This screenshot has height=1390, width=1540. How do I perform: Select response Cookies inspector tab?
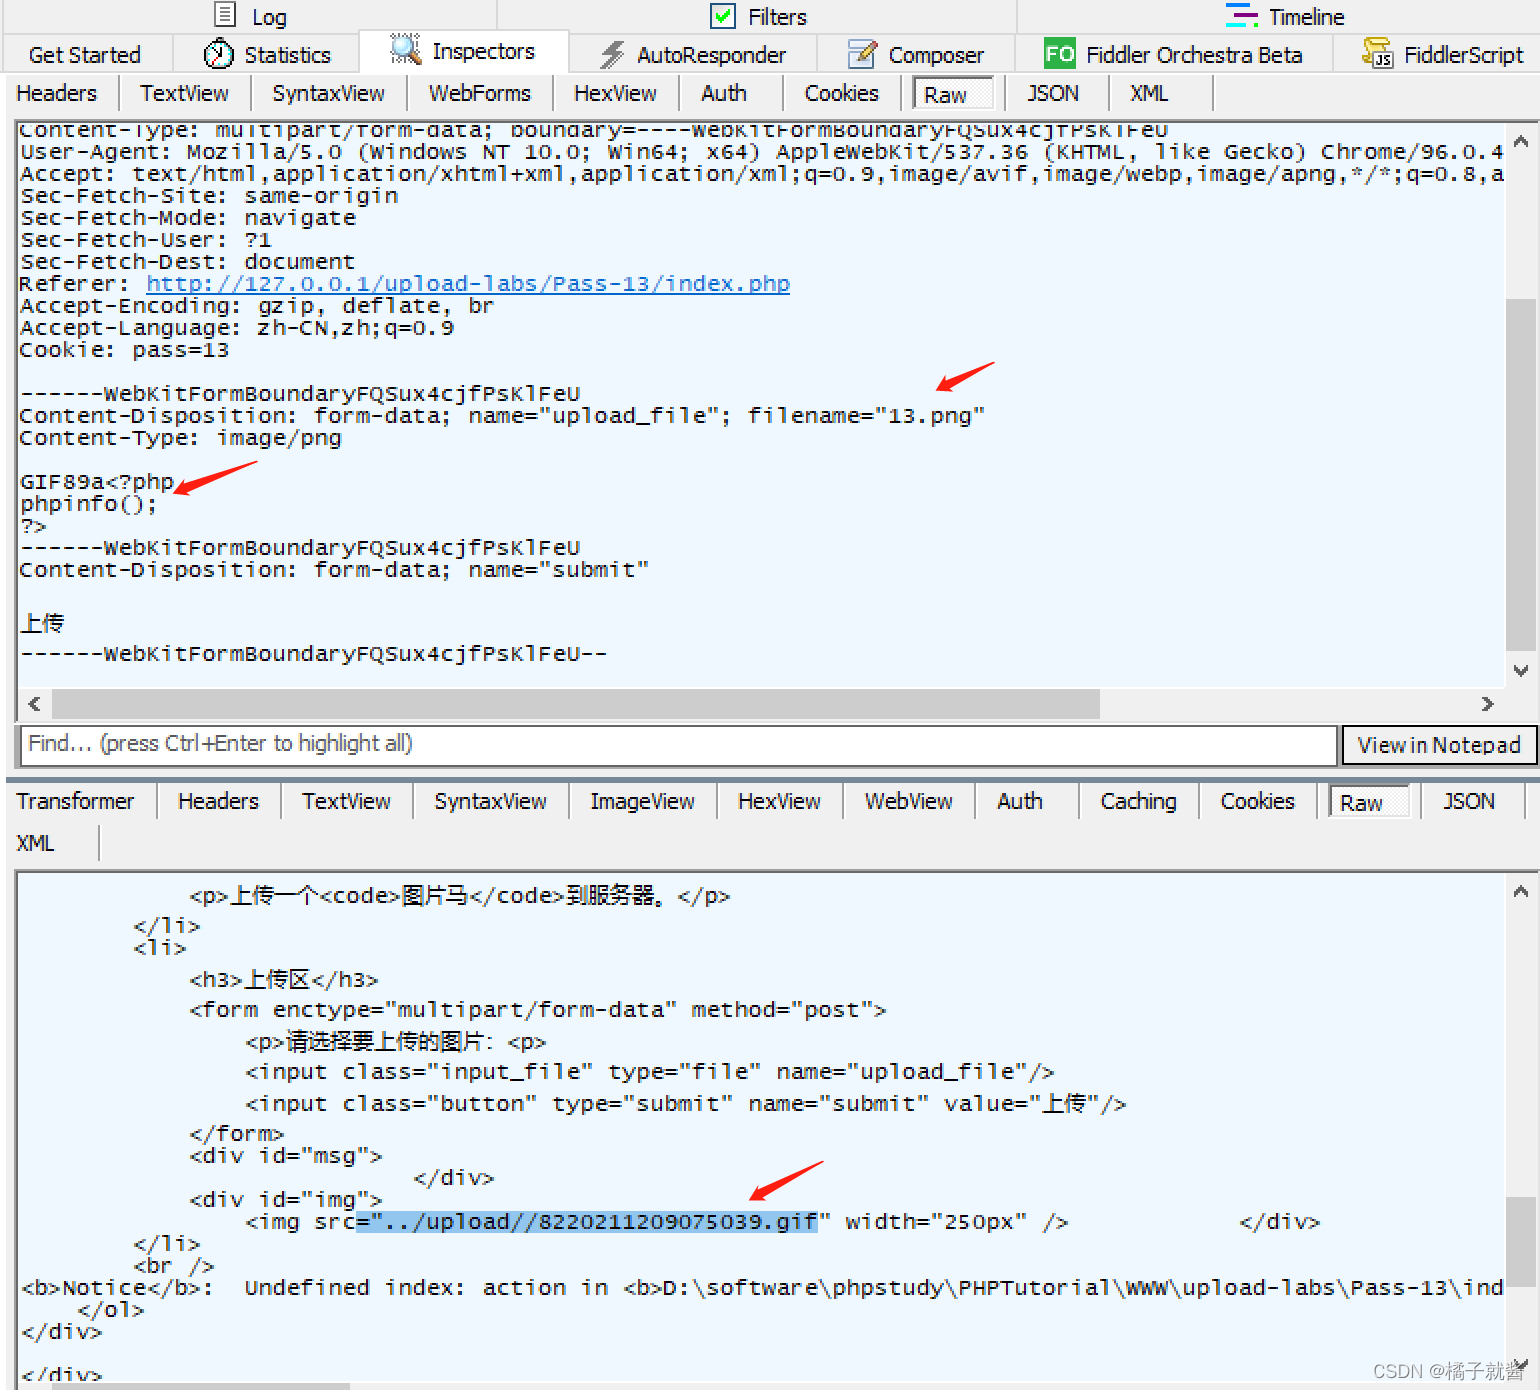click(x=1257, y=801)
